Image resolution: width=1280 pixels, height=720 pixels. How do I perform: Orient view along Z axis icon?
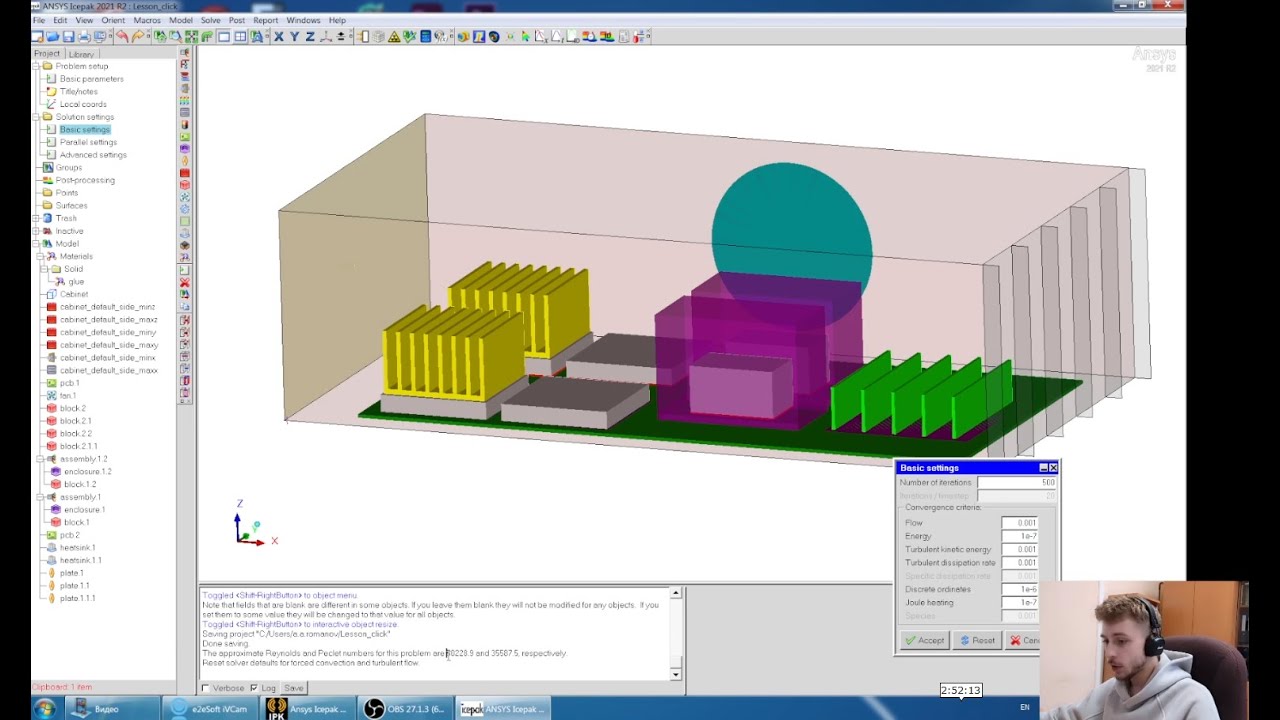click(x=310, y=37)
